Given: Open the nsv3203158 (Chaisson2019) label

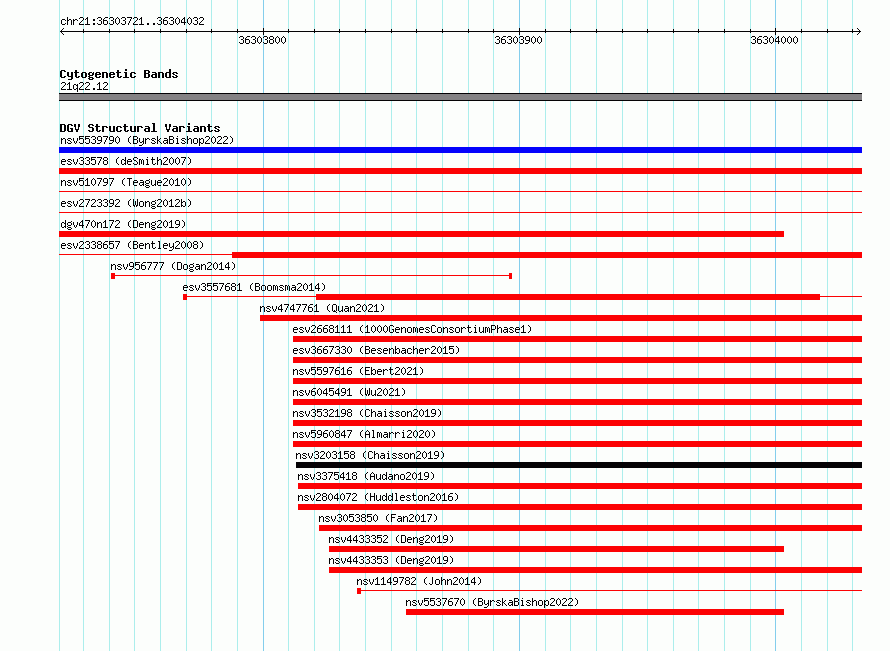Looking at the screenshot, I should tap(370, 455).
